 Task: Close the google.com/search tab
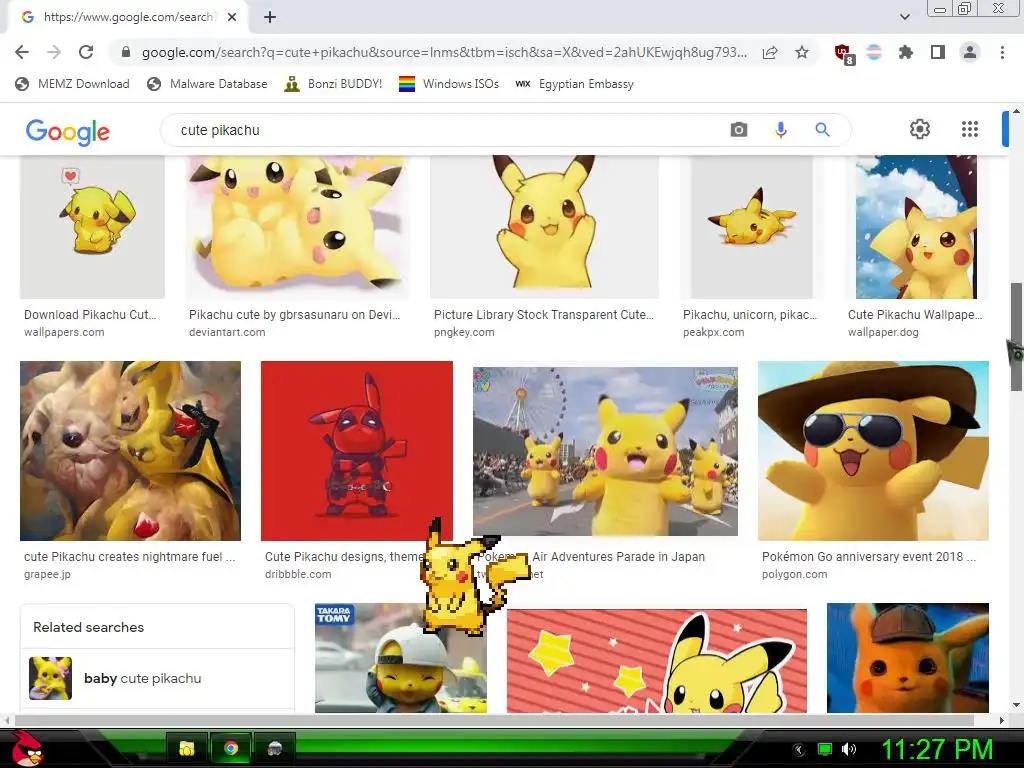[x=232, y=17]
